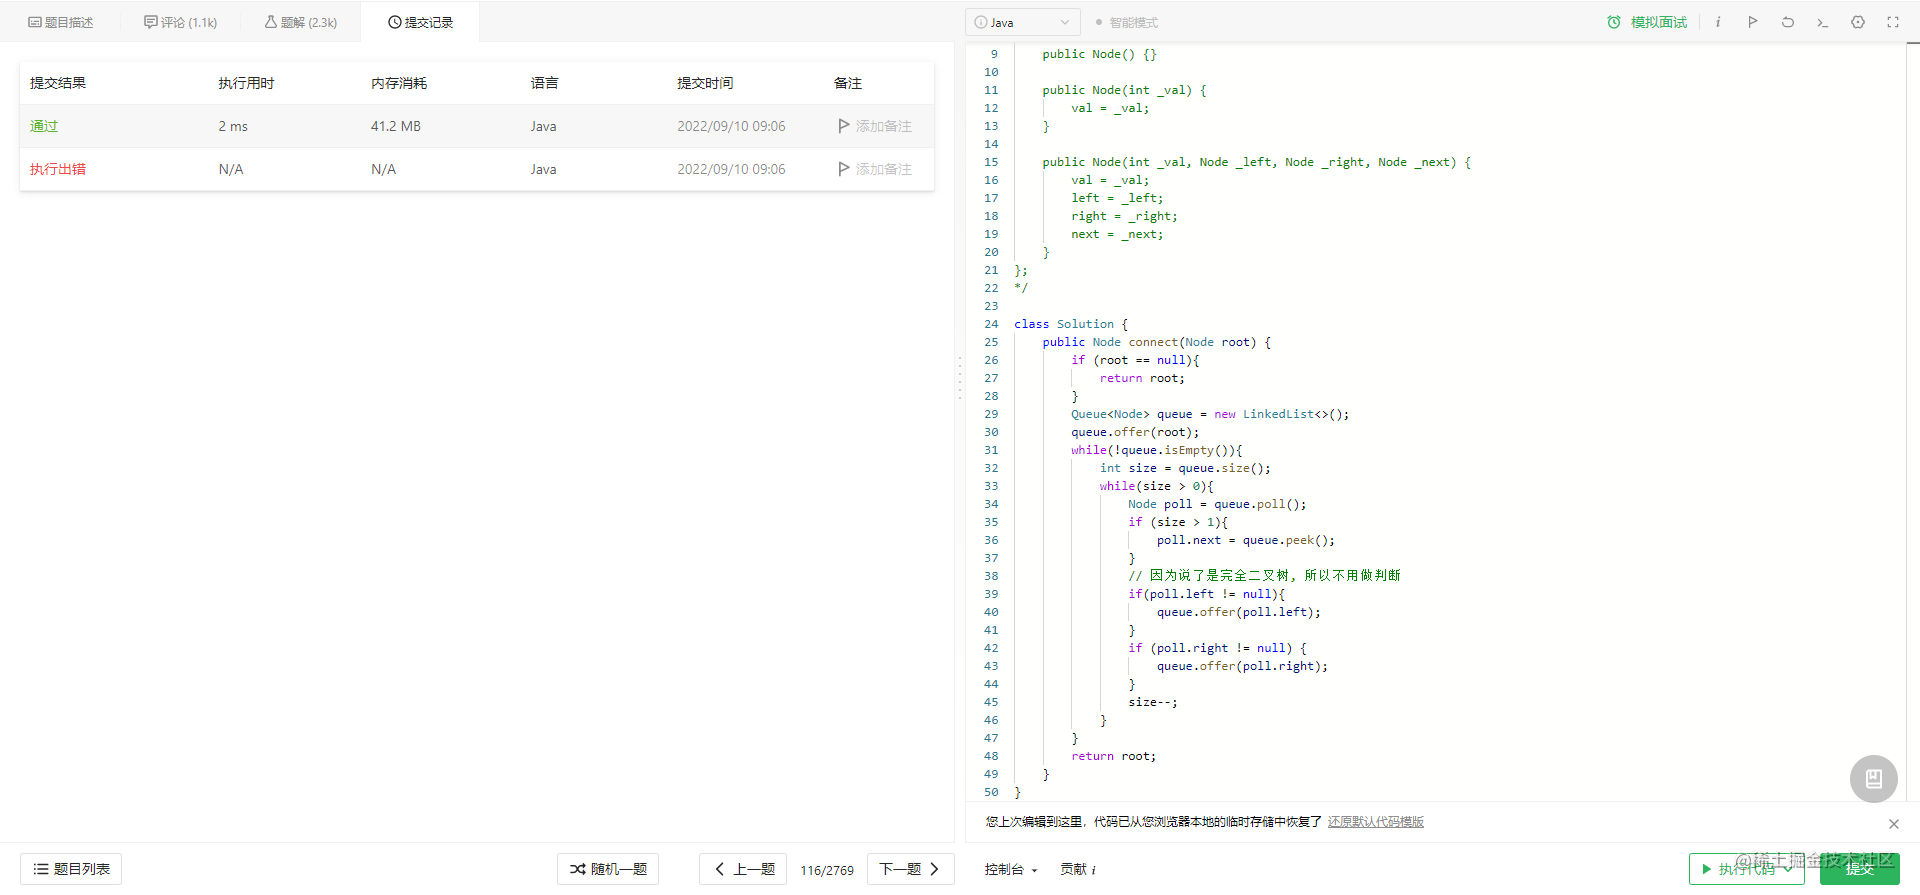Click the 2 ms runtime cell
1920x895 pixels.
coord(233,126)
